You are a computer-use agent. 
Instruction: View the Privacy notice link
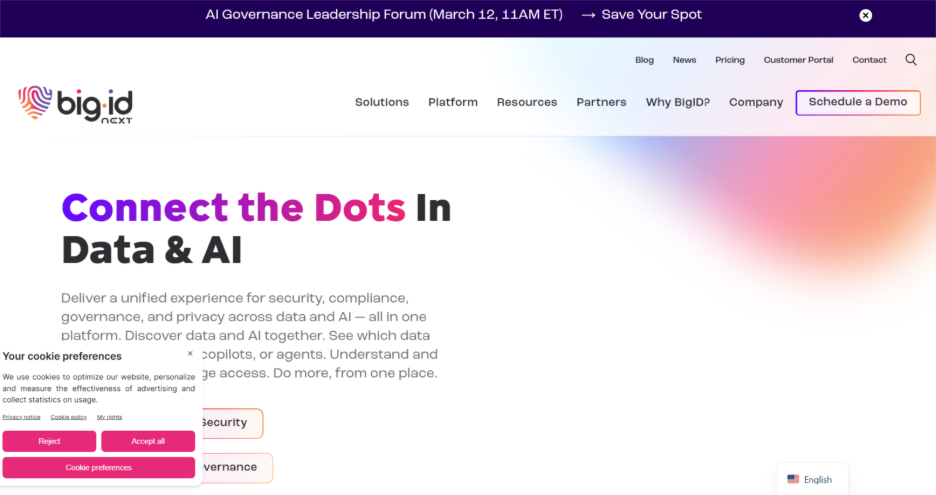(21, 416)
